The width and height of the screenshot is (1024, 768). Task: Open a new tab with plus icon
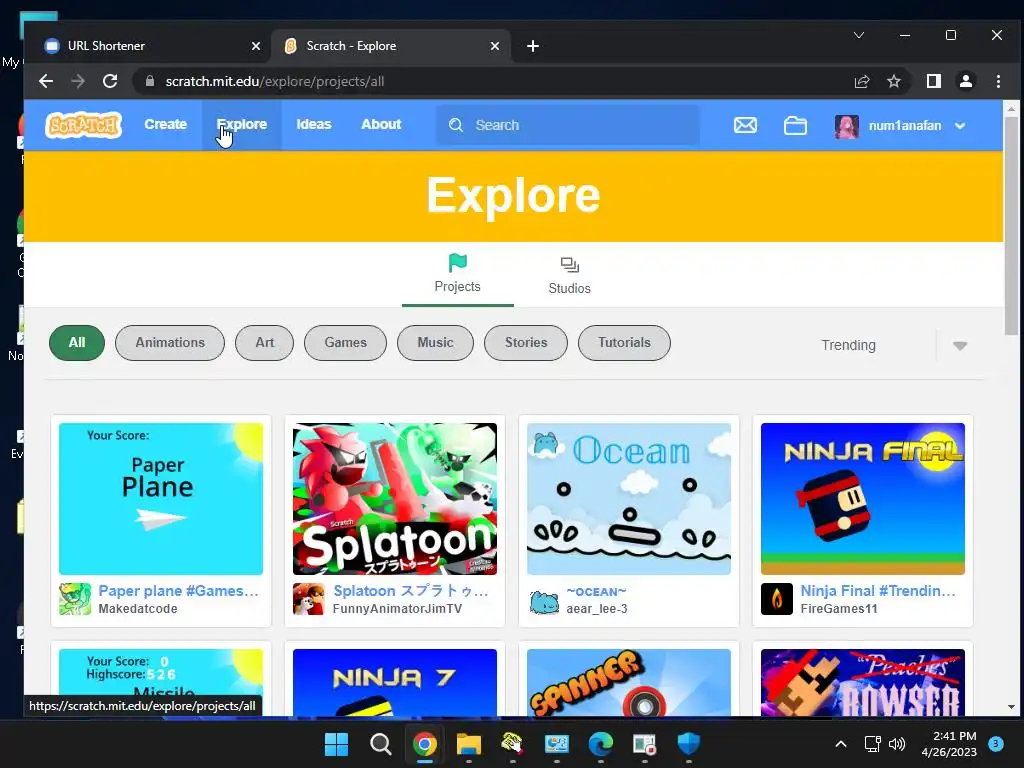click(x=533, y=46)
